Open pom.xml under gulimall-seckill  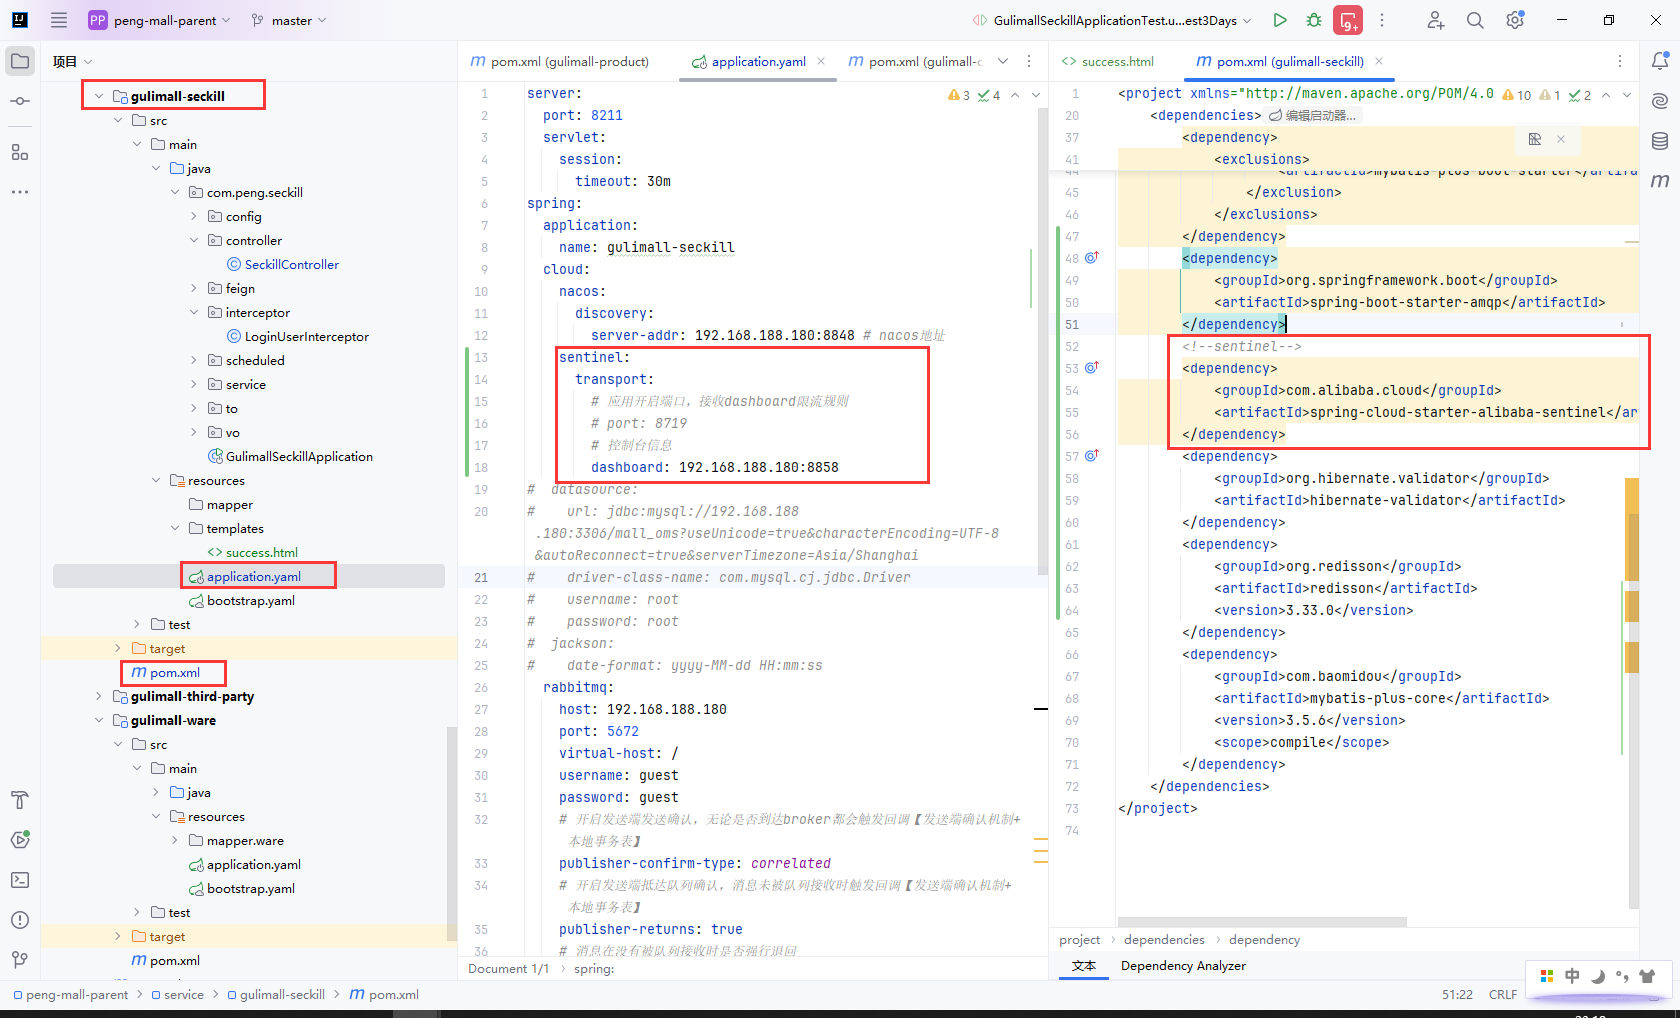coord(174,672)
